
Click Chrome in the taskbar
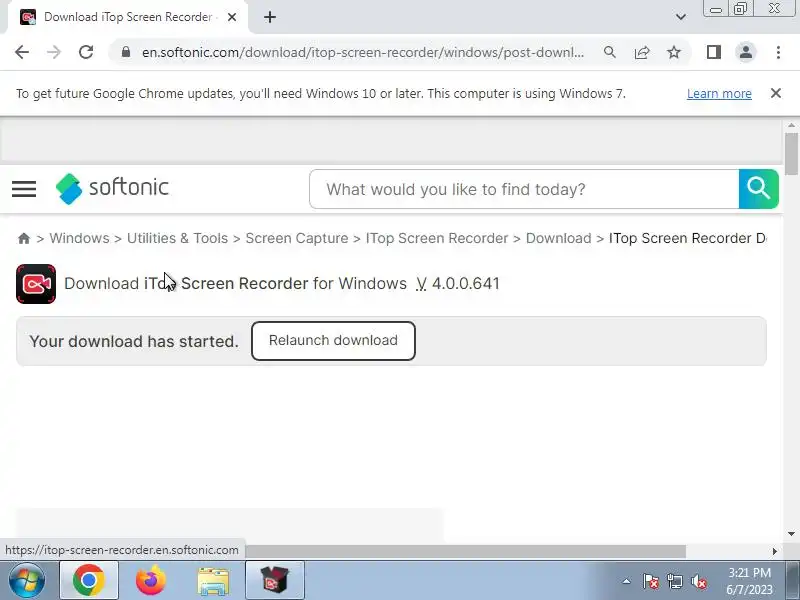click(x=89, y=580)
